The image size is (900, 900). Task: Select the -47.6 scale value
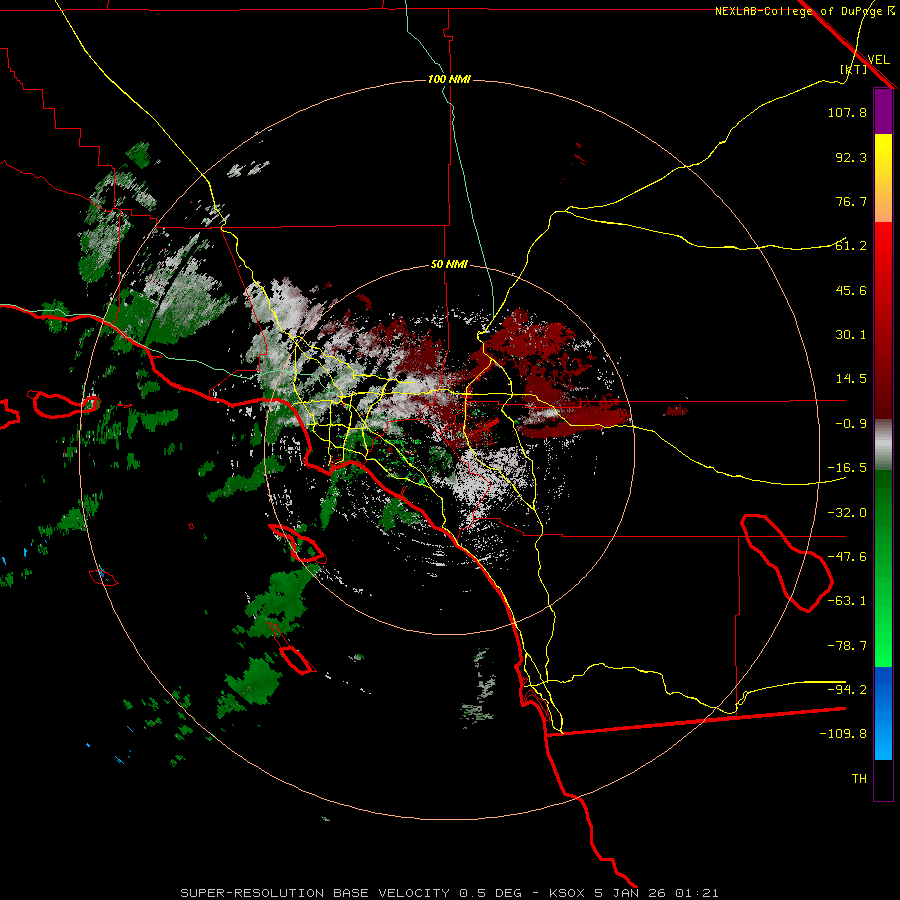(847, 557)
